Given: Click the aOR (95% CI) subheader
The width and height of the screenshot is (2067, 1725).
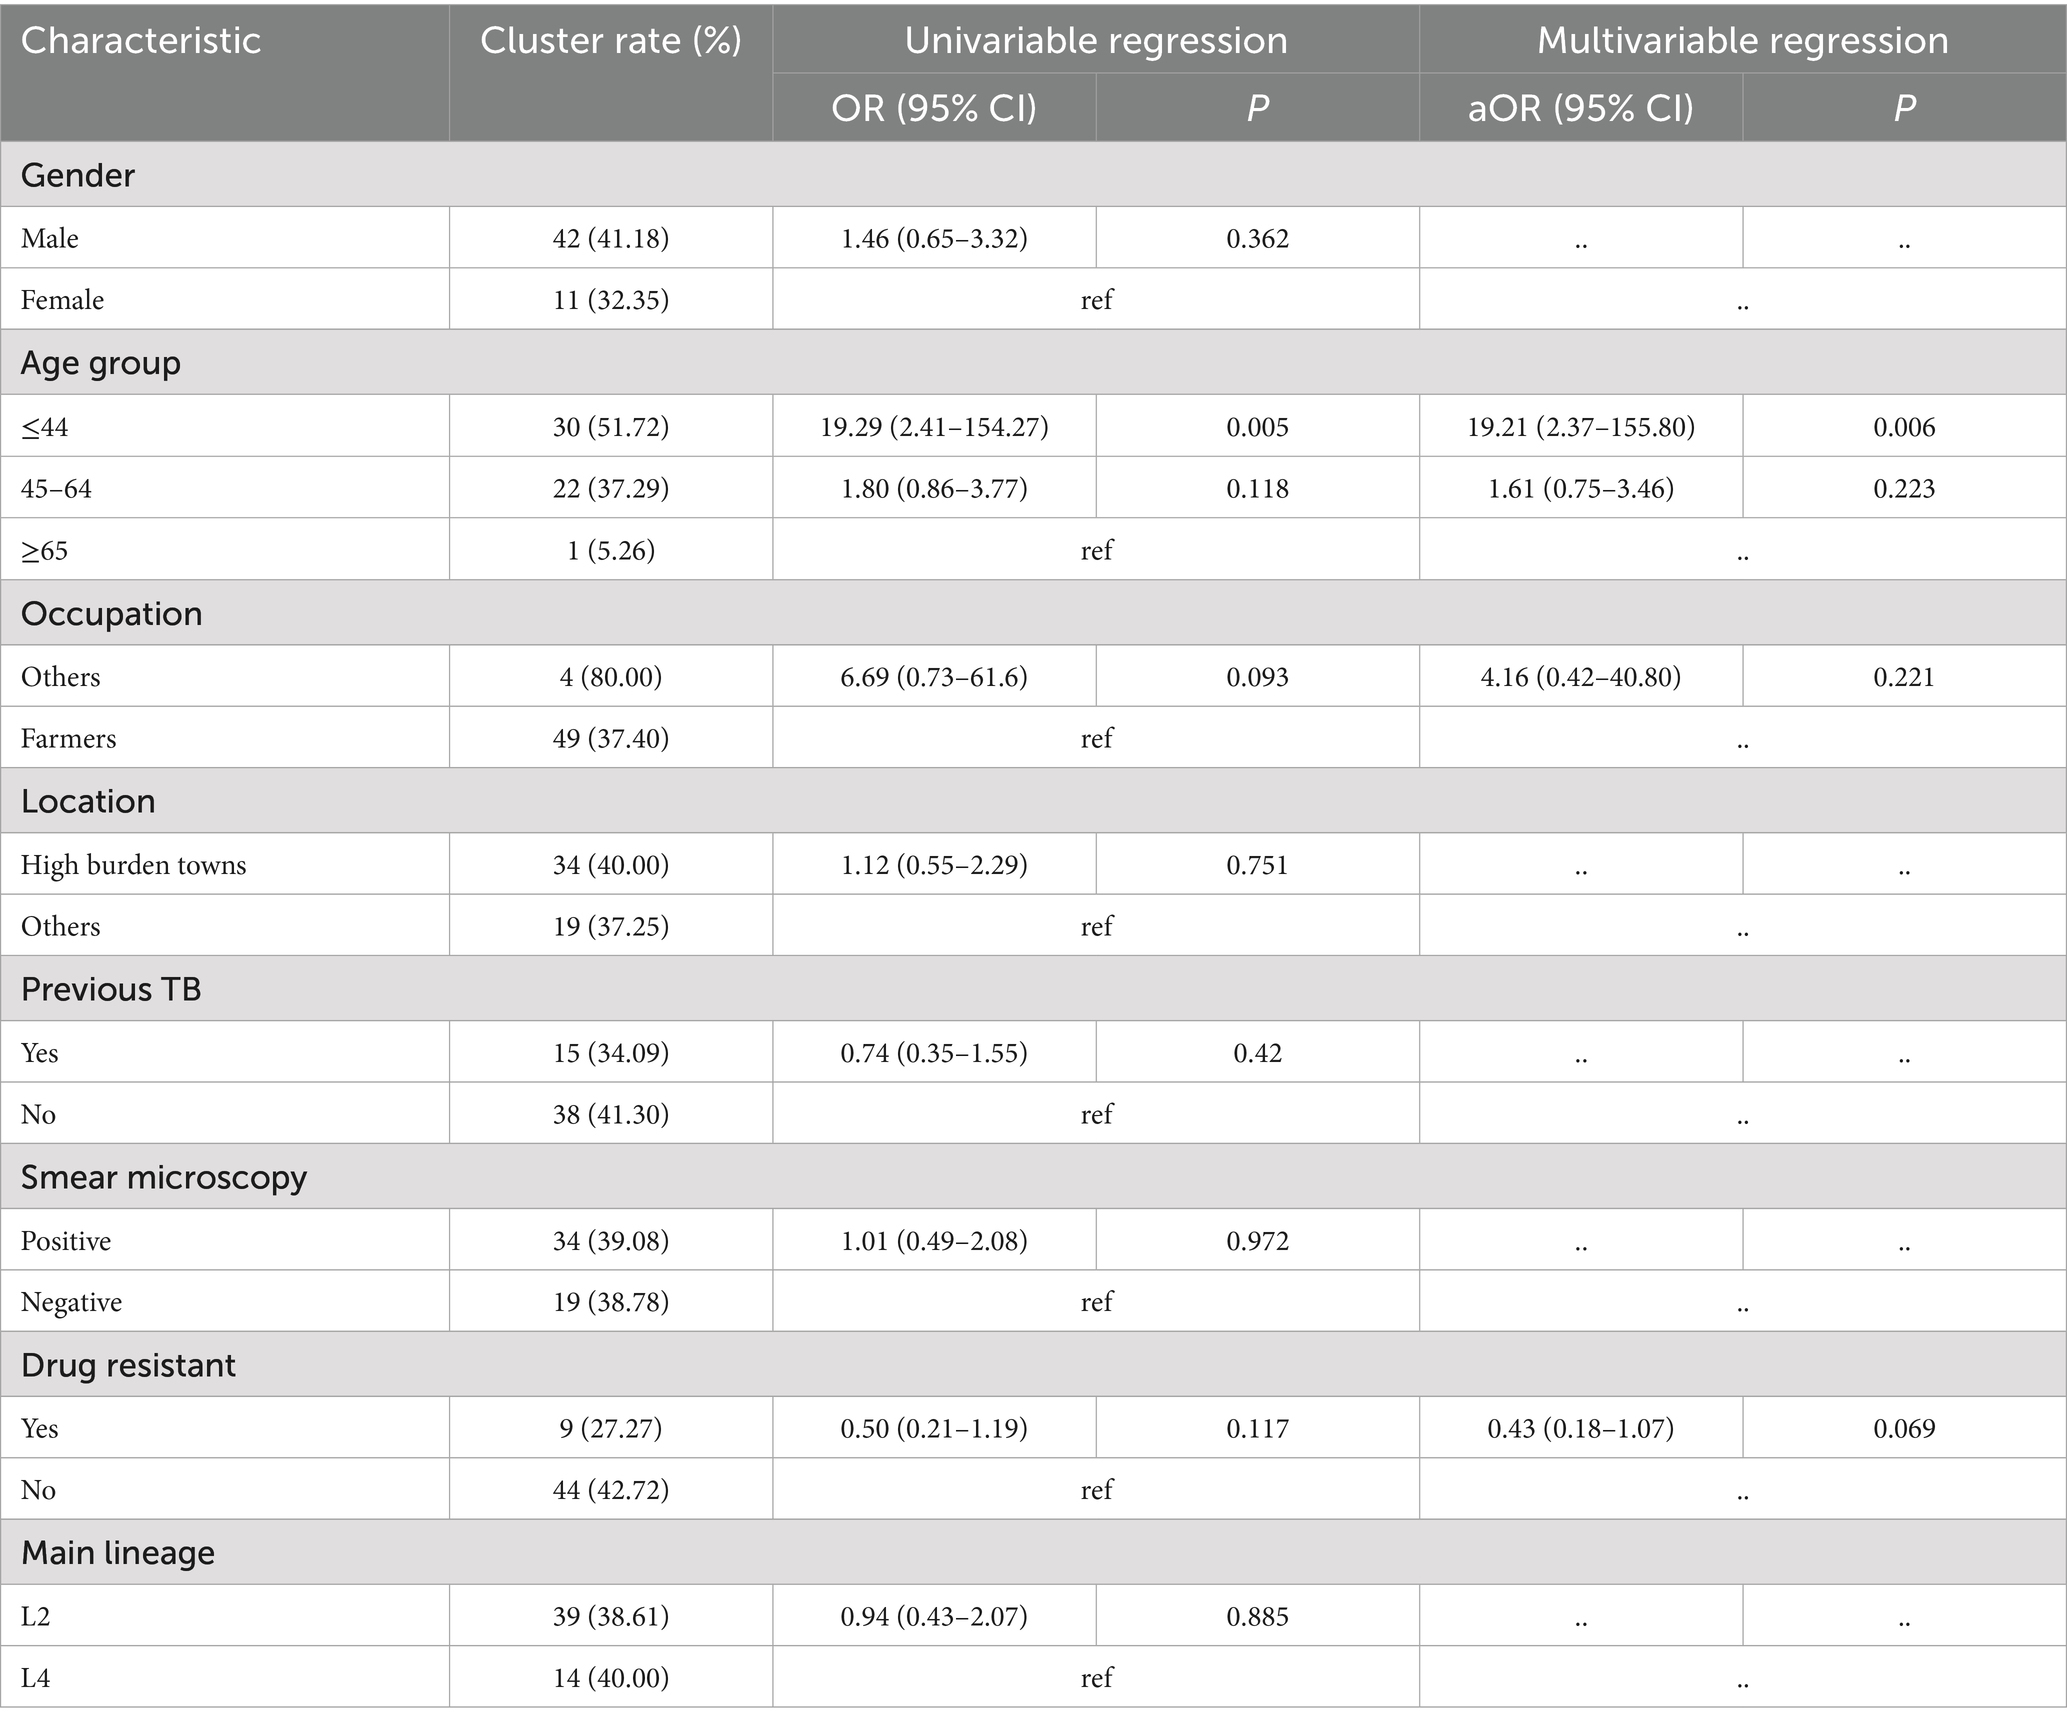Looking at the screenshot, I should [x=1580, y=108].
